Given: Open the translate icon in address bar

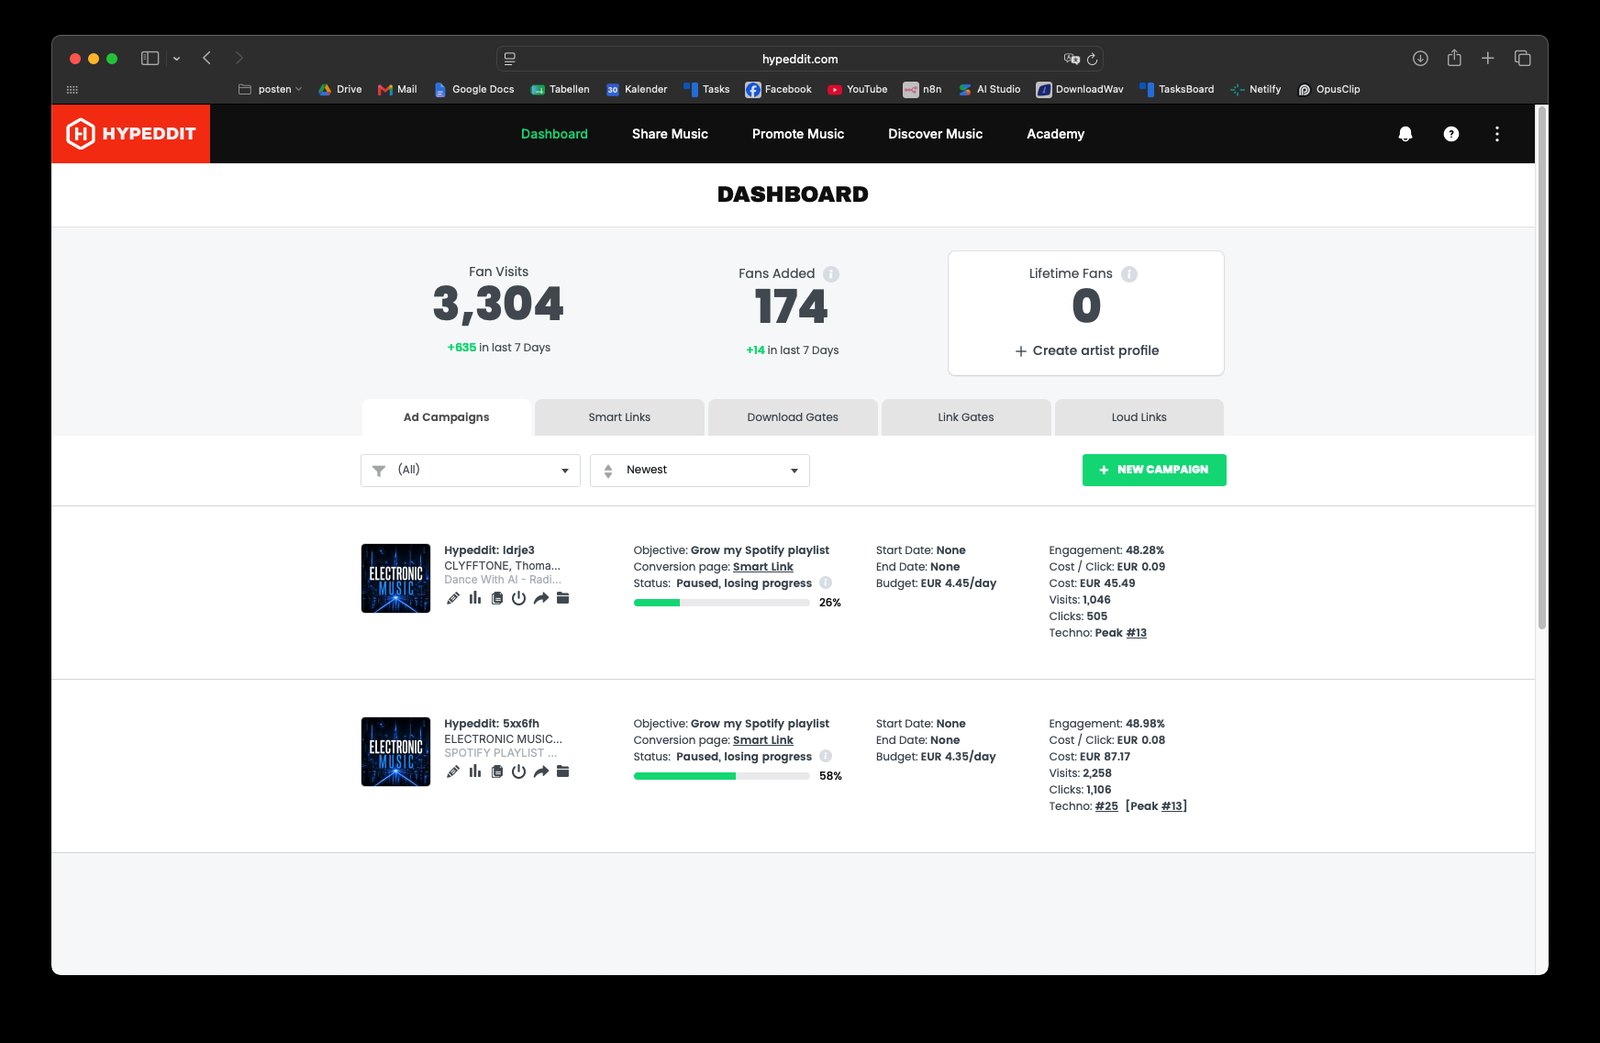Looking at the screenshot, I should 1071,59.
